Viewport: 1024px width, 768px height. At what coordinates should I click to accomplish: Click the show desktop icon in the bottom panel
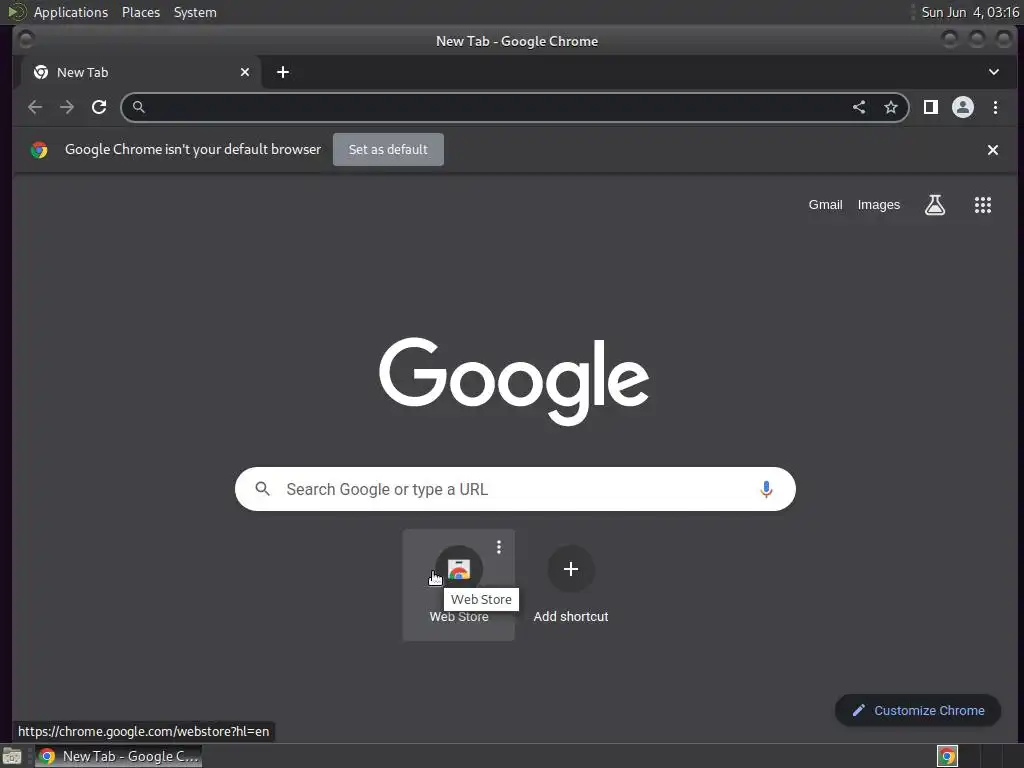(x=12, y=756)
